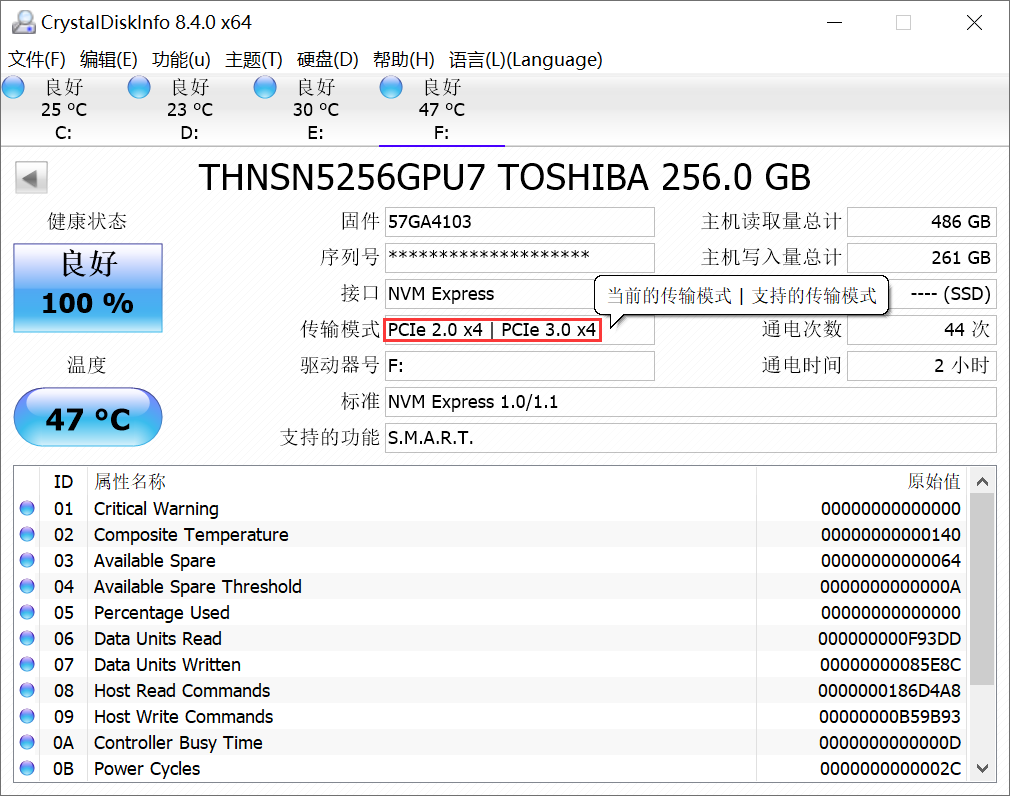Select the F: drive tab at 47 °C
Image resolution: width=1010 pixels, height=796 pixels.
coord(442,109)
